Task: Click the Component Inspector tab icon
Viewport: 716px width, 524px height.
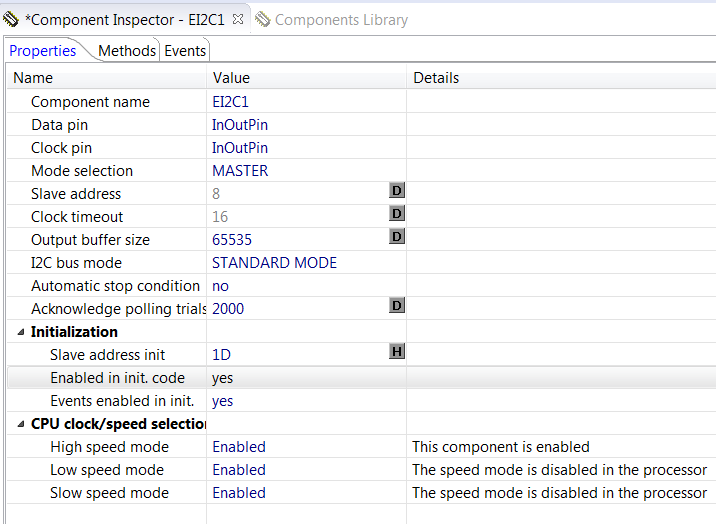Action: pos(11,19)
